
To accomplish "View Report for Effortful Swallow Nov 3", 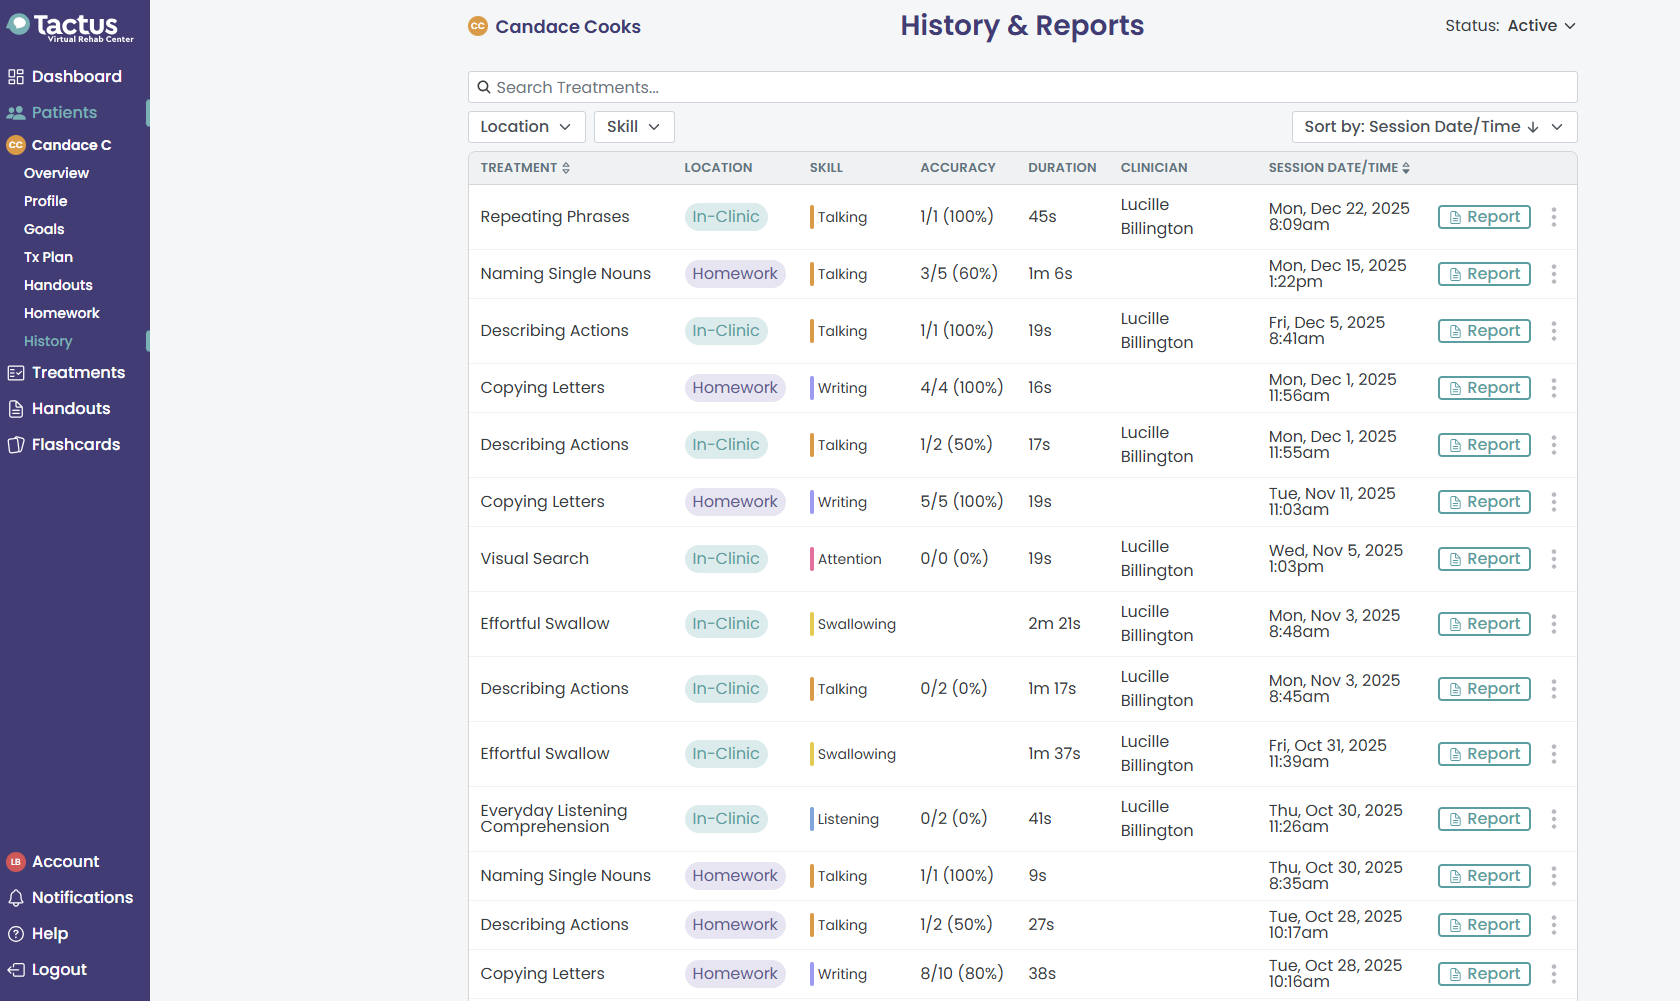I will pos(1483,624).
